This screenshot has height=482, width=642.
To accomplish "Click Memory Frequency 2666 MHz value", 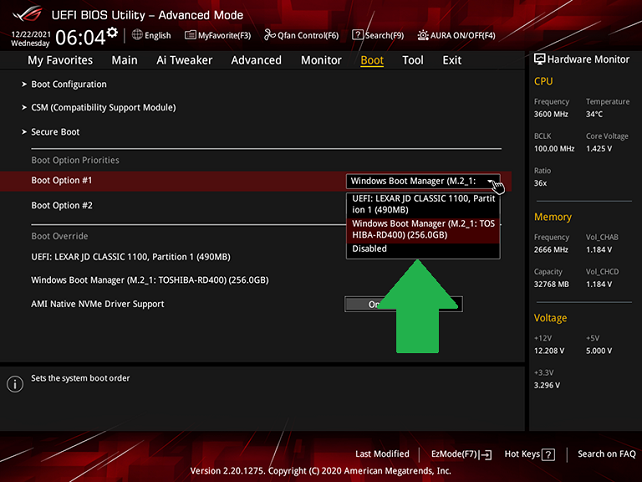I will click(x=551, y=250).
